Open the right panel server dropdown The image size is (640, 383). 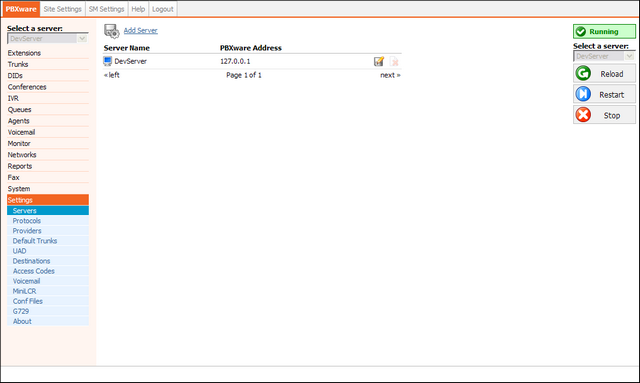604,56
